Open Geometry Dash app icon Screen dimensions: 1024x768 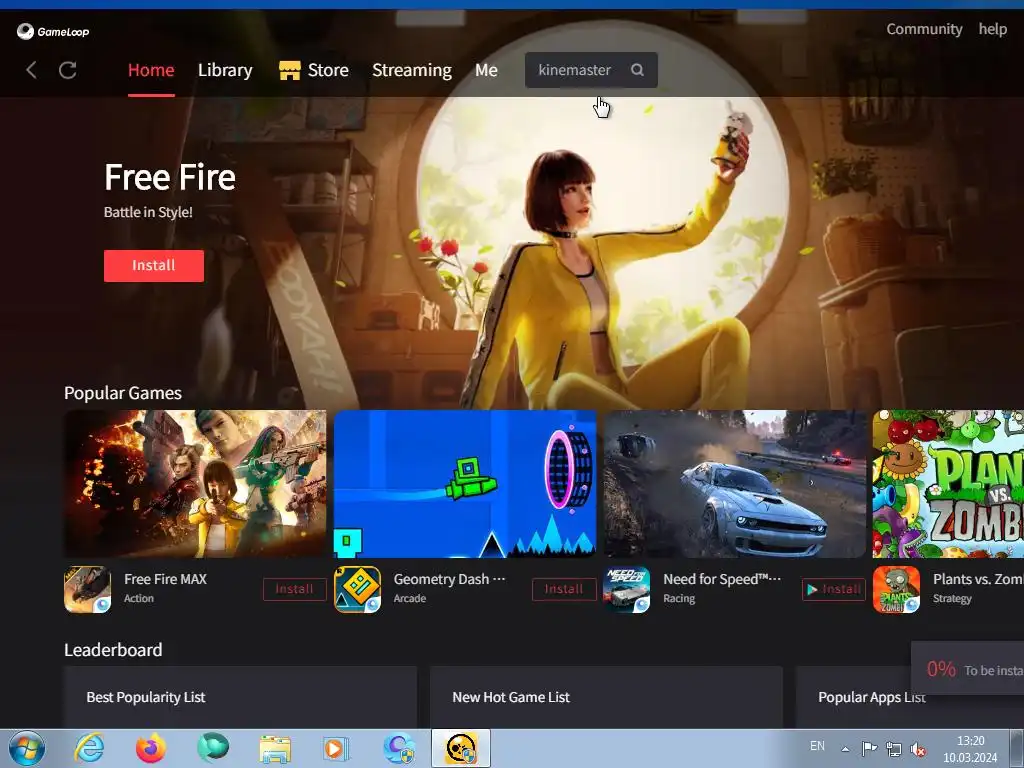(x=357, y=589)
